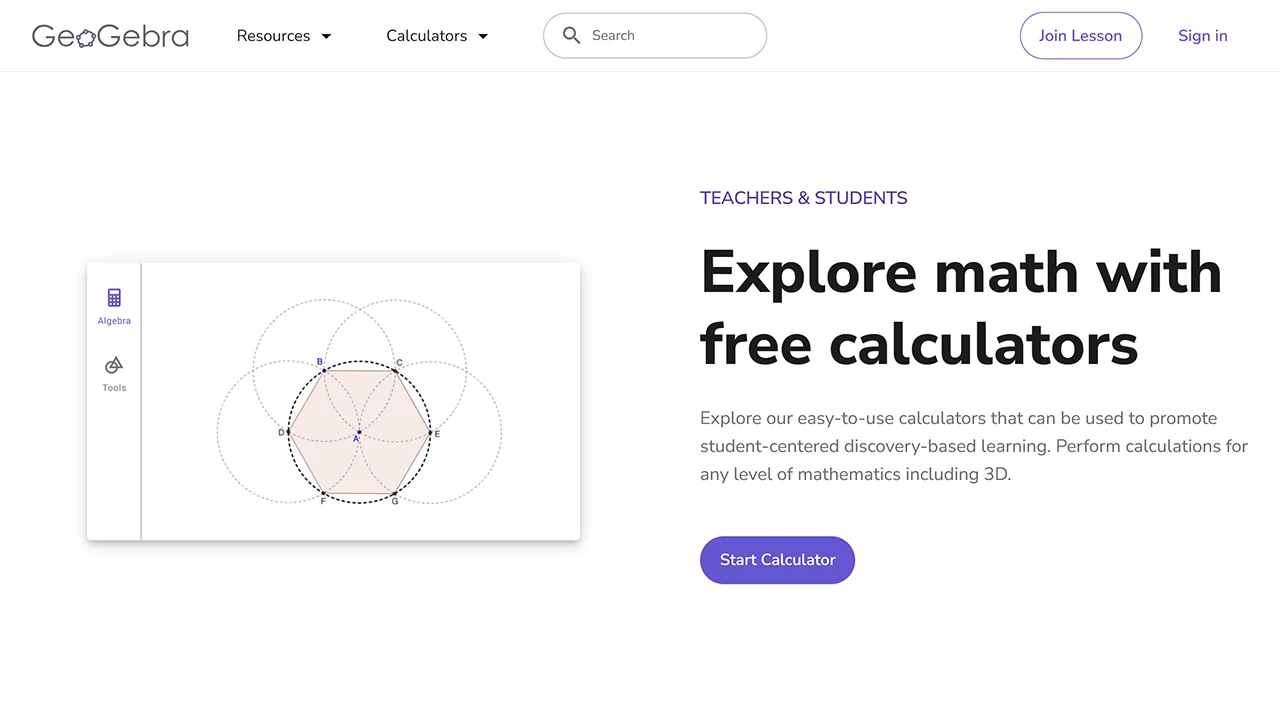Select the Tools shapes icon
Viewport: 1280px width, 720px height.
[114, 365]
